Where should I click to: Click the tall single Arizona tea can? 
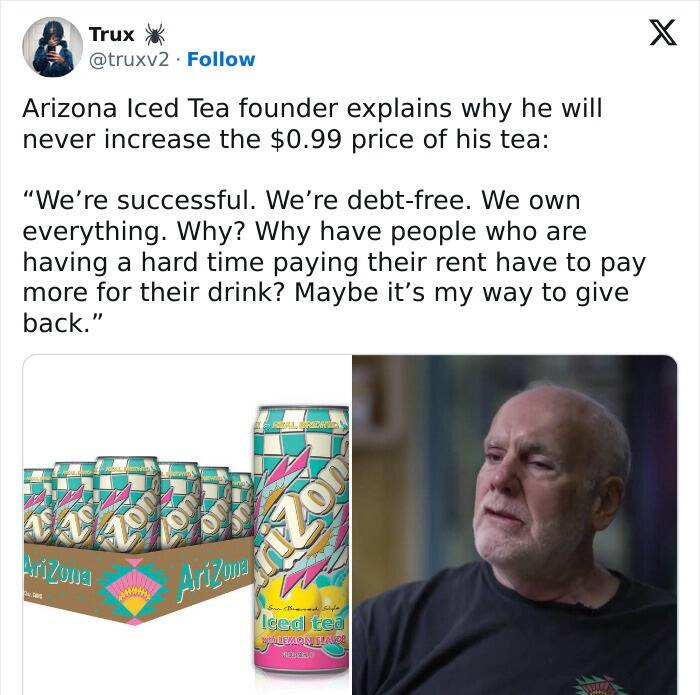(301, 539)
